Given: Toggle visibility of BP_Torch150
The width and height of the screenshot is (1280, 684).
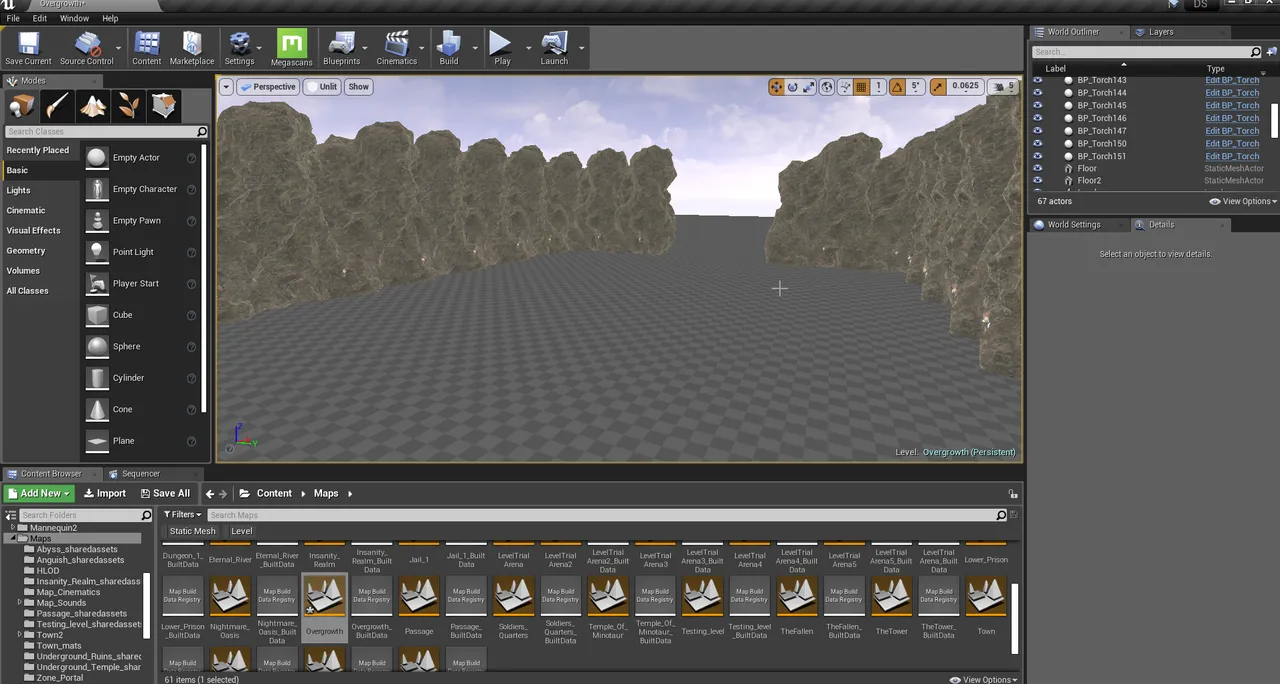Looking at the screenshot, I should point(1038,143).
